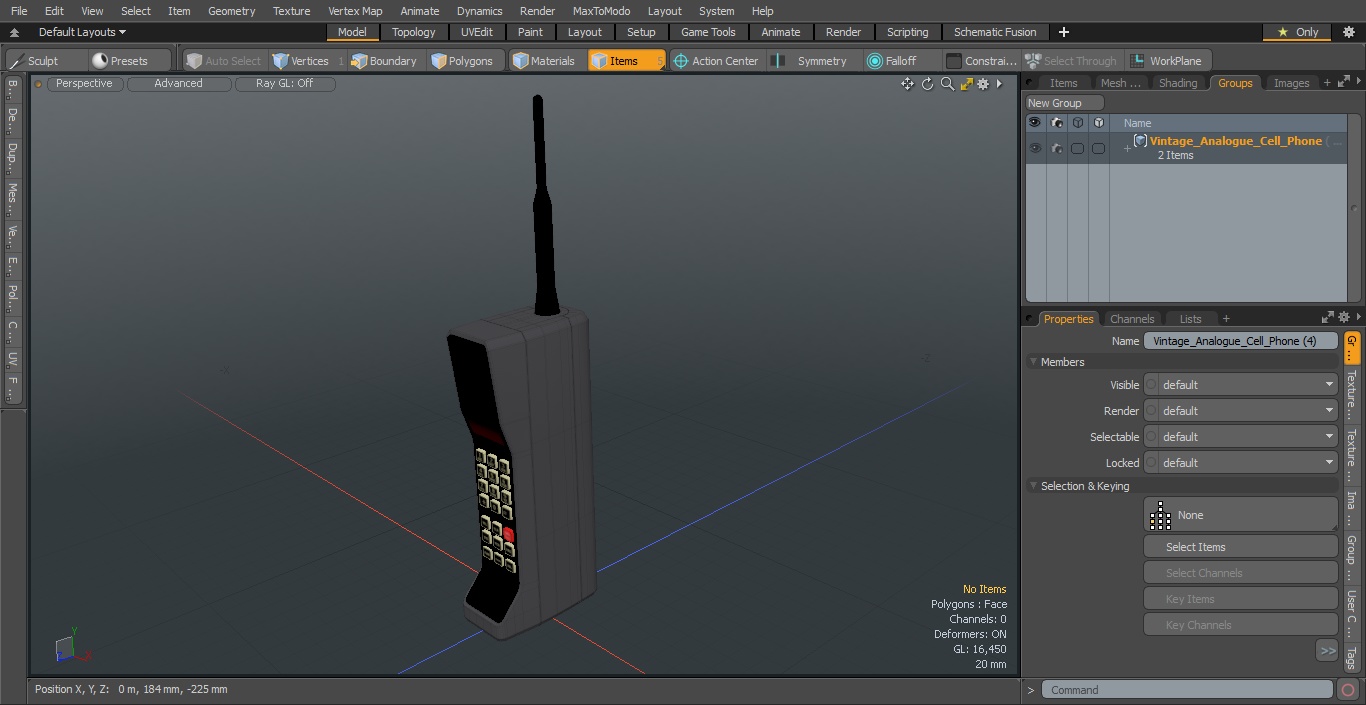Click the group item icon for Vintage_Analogue_Cell_Phone
This screenshot has height=705, width=1366.
(x=1140, y=141)
